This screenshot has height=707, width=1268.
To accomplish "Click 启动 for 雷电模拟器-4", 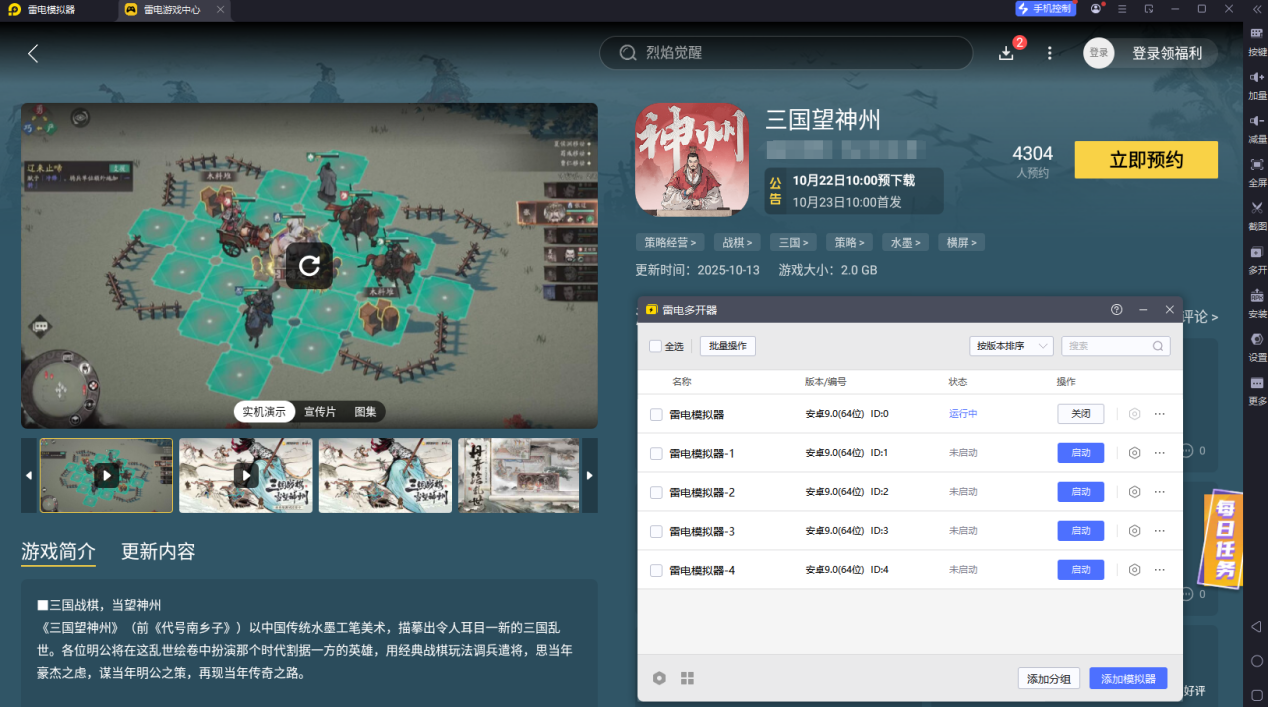I will click(x=1081, y=570).
